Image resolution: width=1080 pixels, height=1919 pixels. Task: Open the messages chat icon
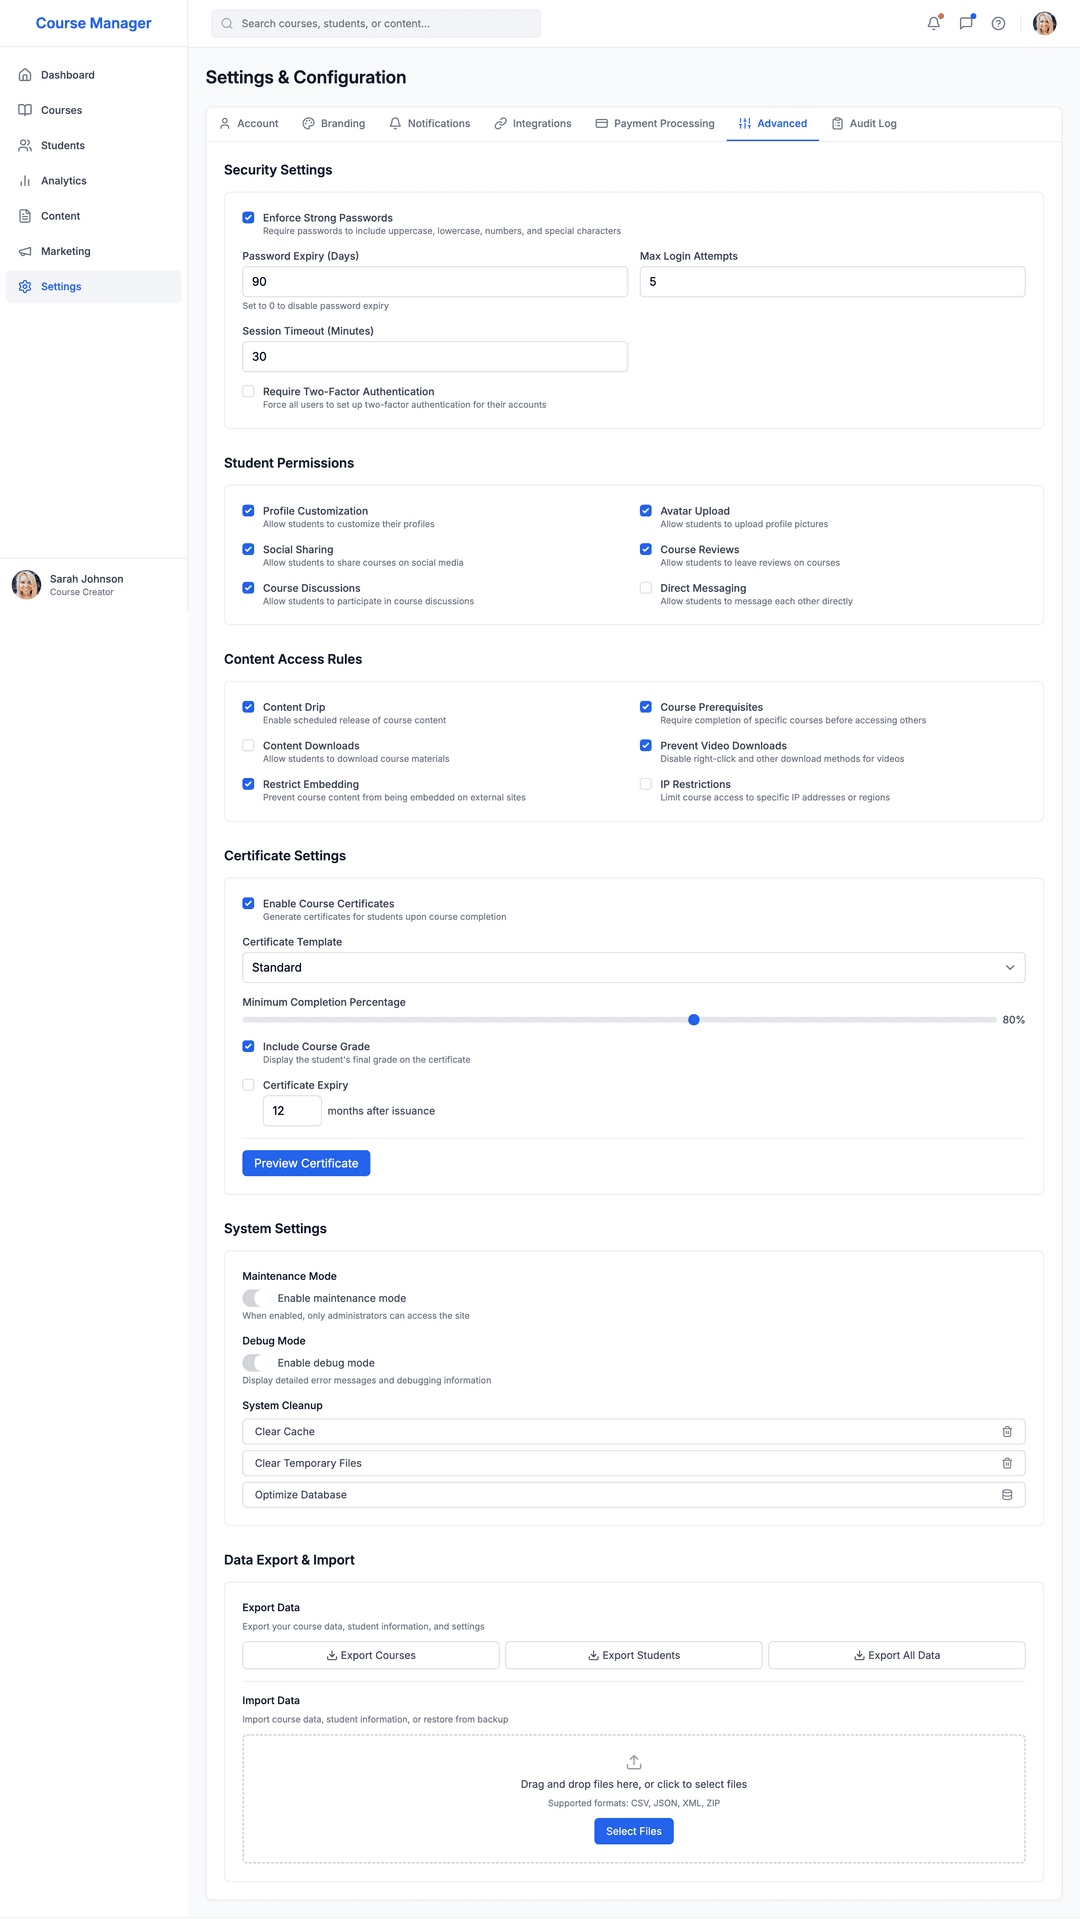(x=966, y=23)
